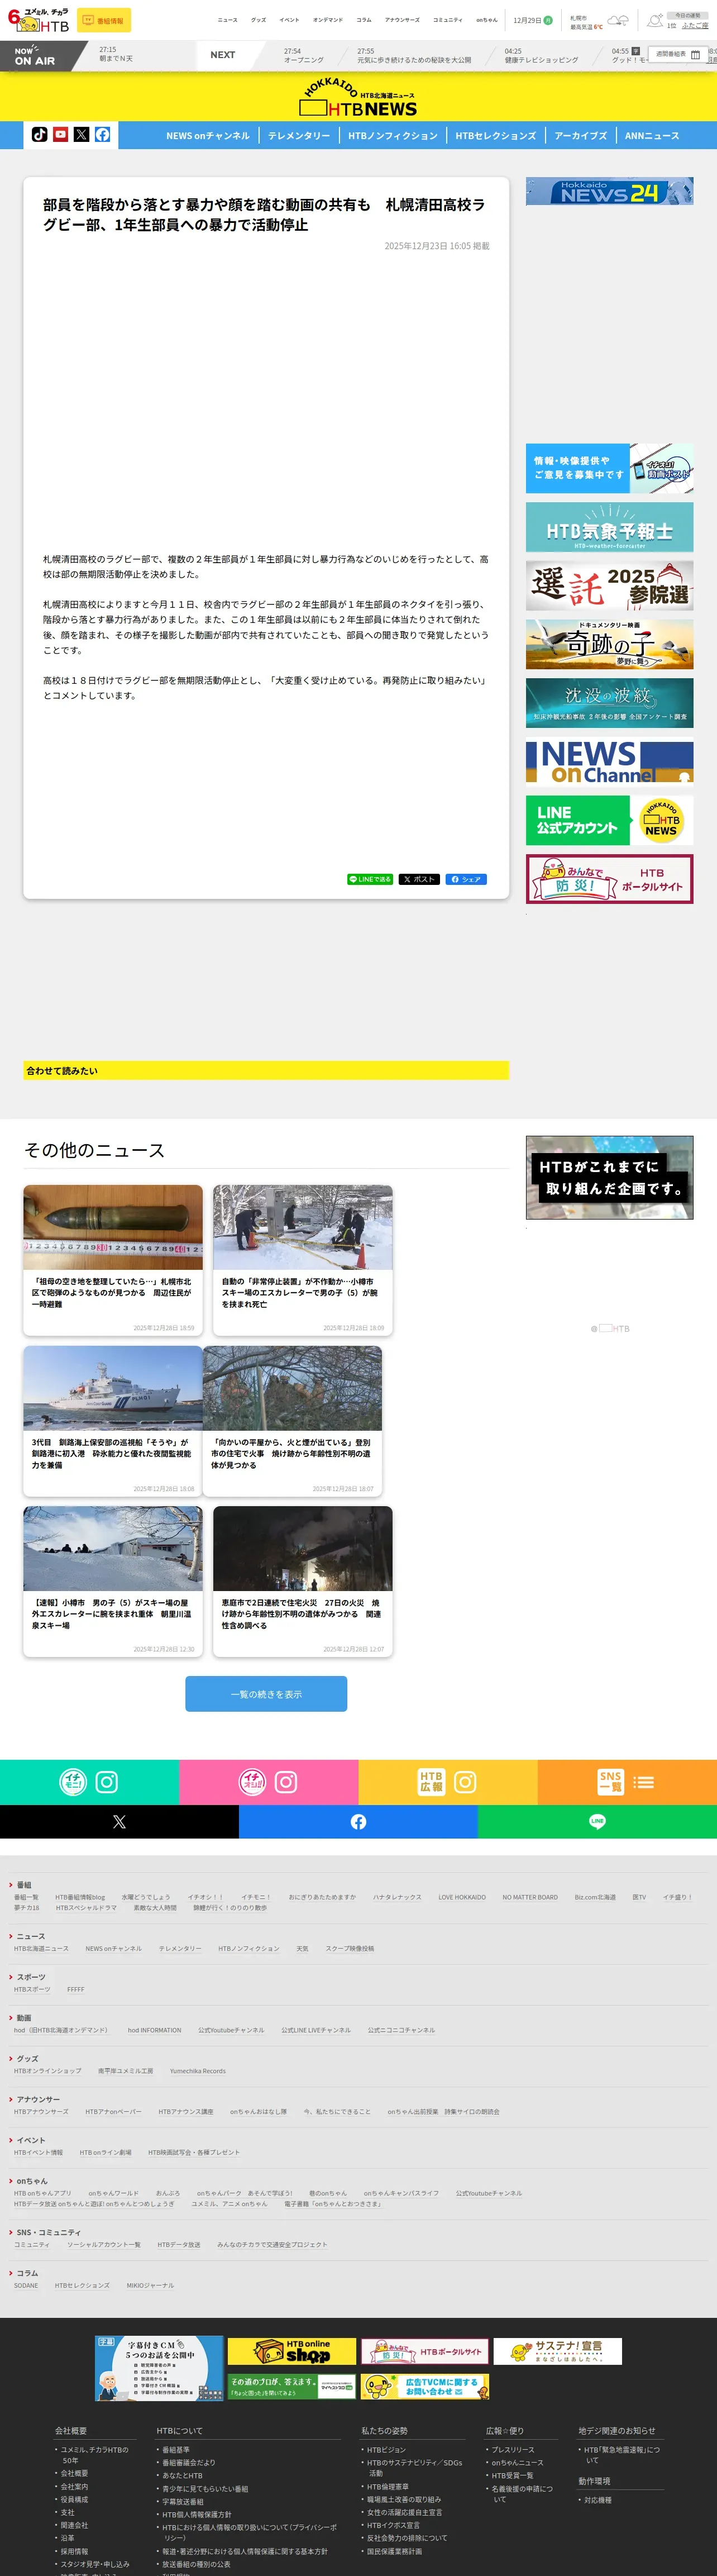Screen dimensions: 717x2576
Task: Open the HTB TikTok page icon
Action: pyautogui.click(x=39, y=134)
